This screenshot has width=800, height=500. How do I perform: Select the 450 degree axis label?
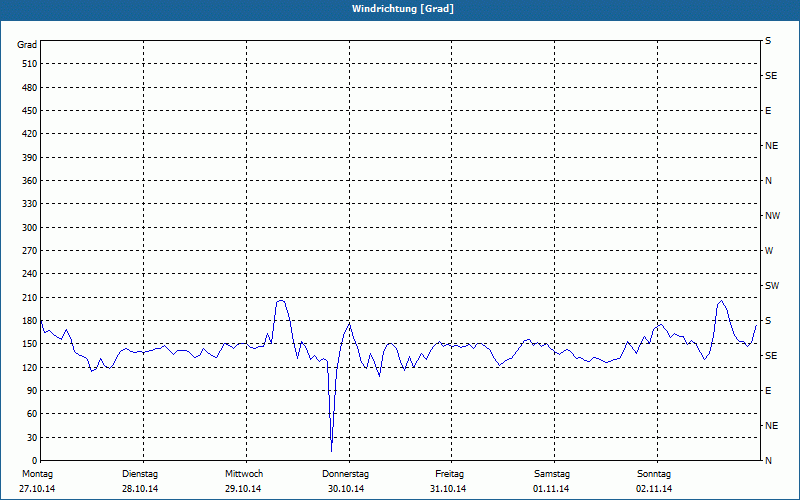pyautogui.click(x=30, y=111)
